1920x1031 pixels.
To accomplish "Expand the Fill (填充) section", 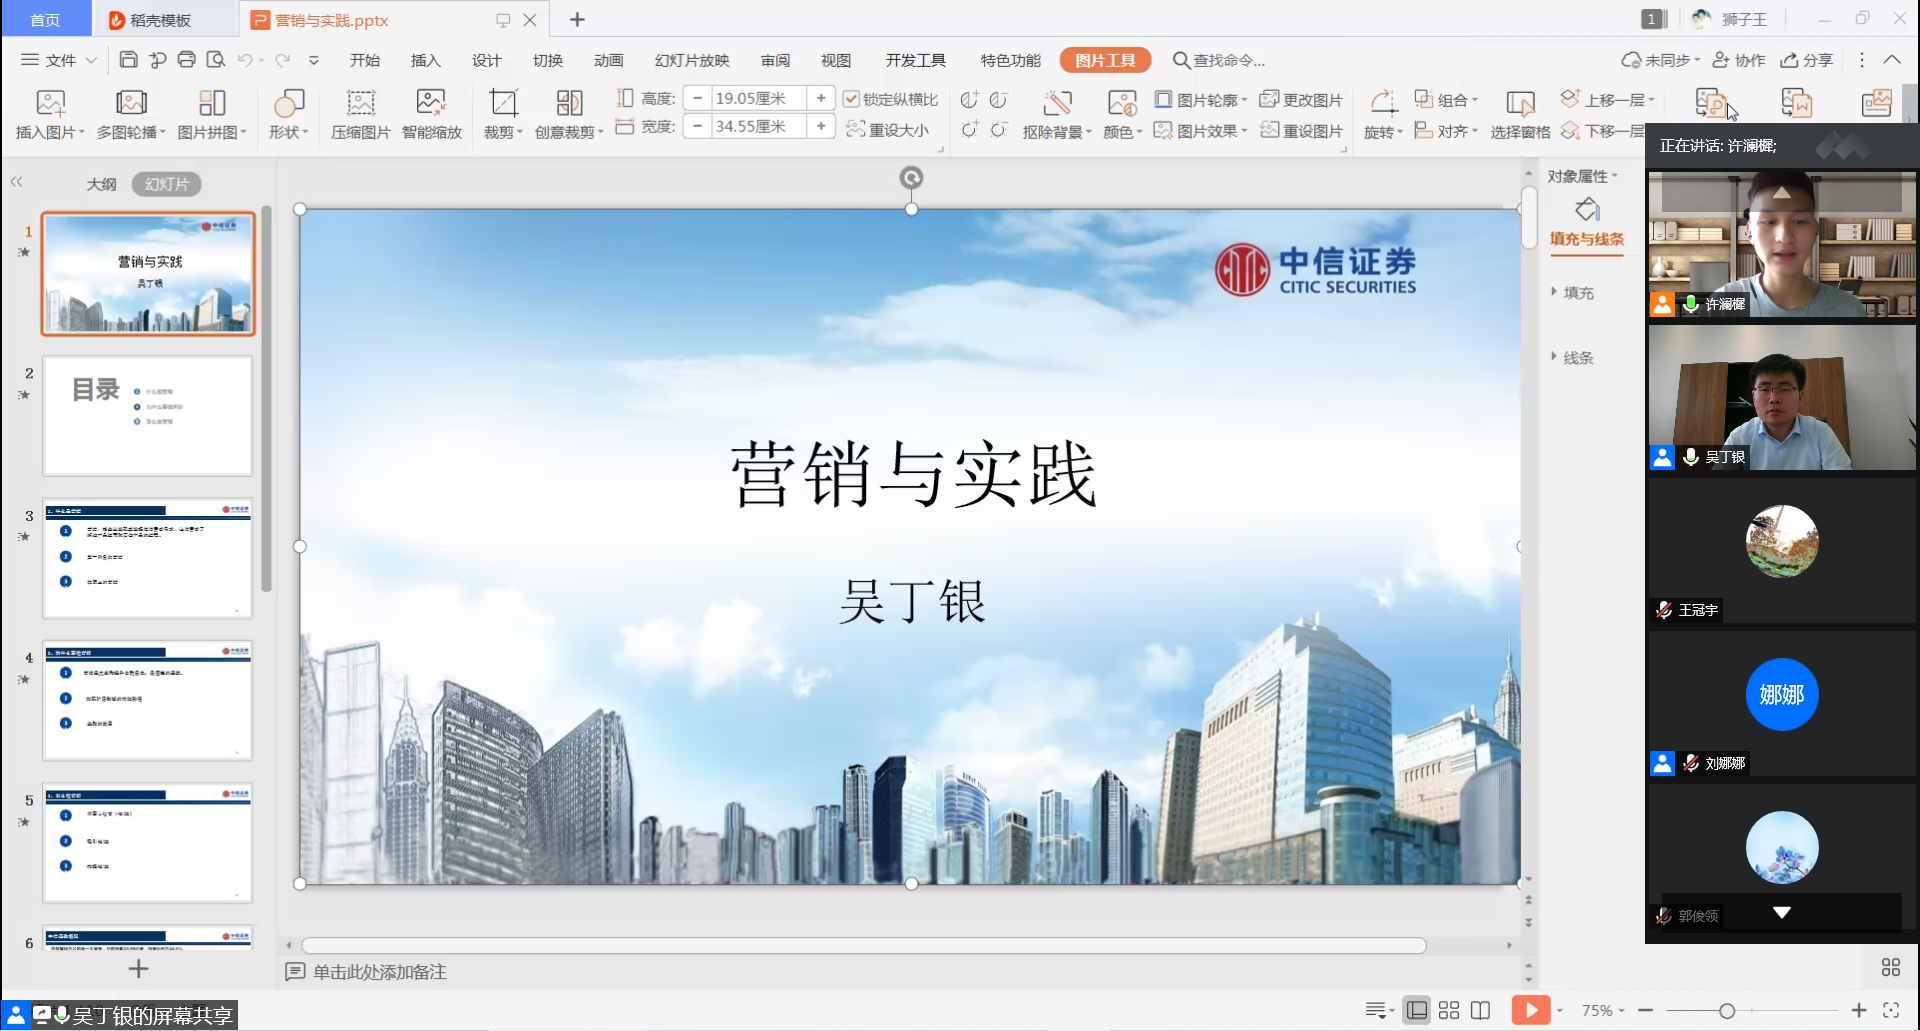I will tap(1577, 293).
